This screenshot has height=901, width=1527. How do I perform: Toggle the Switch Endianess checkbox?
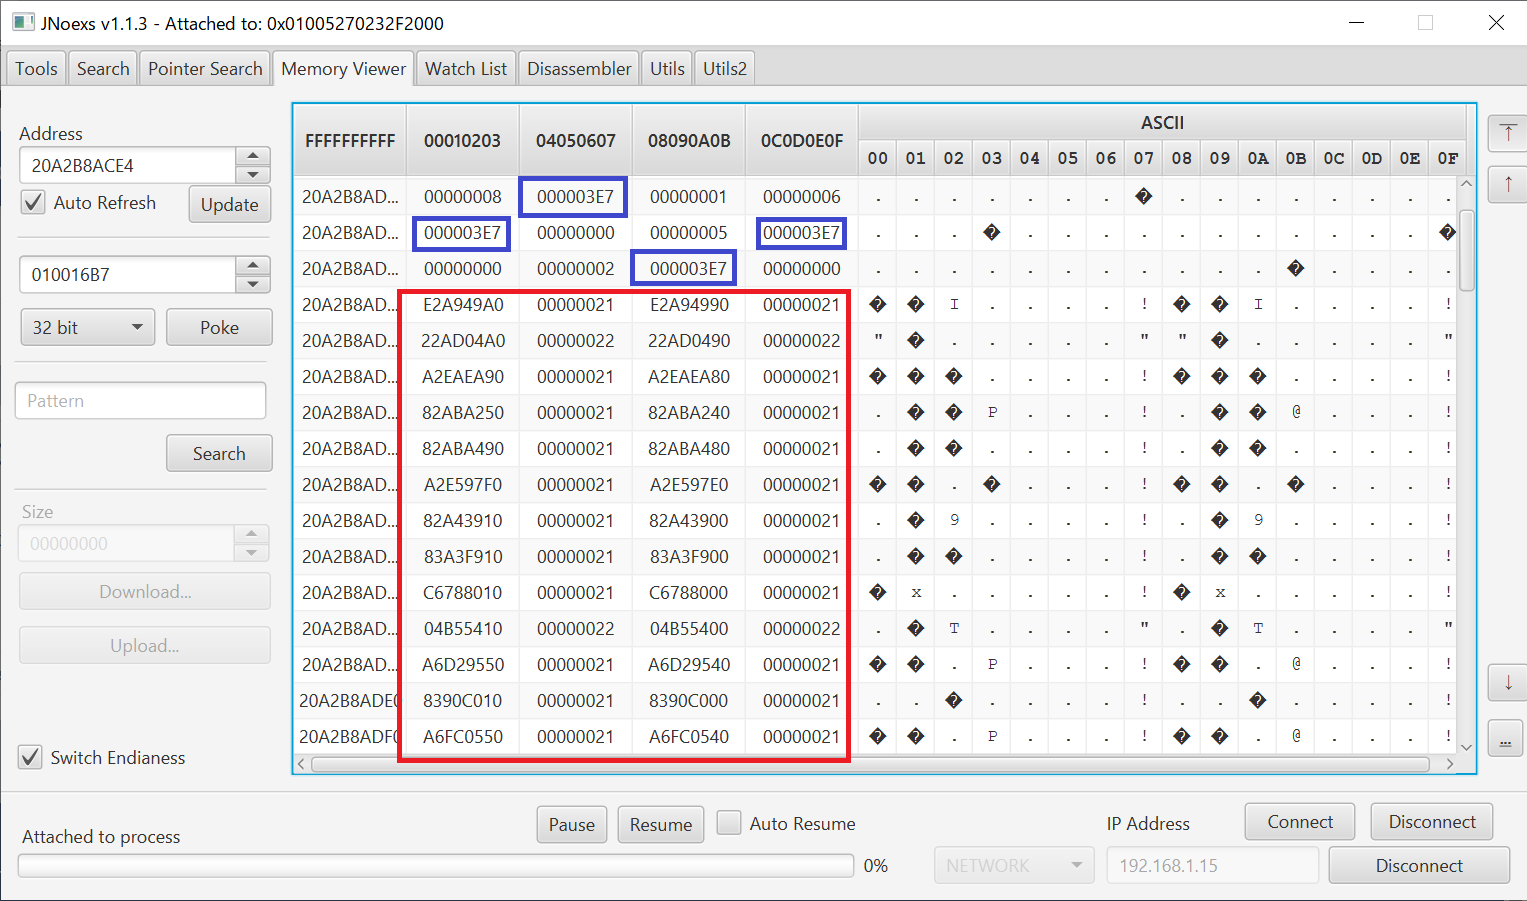(x=30, y=757)
